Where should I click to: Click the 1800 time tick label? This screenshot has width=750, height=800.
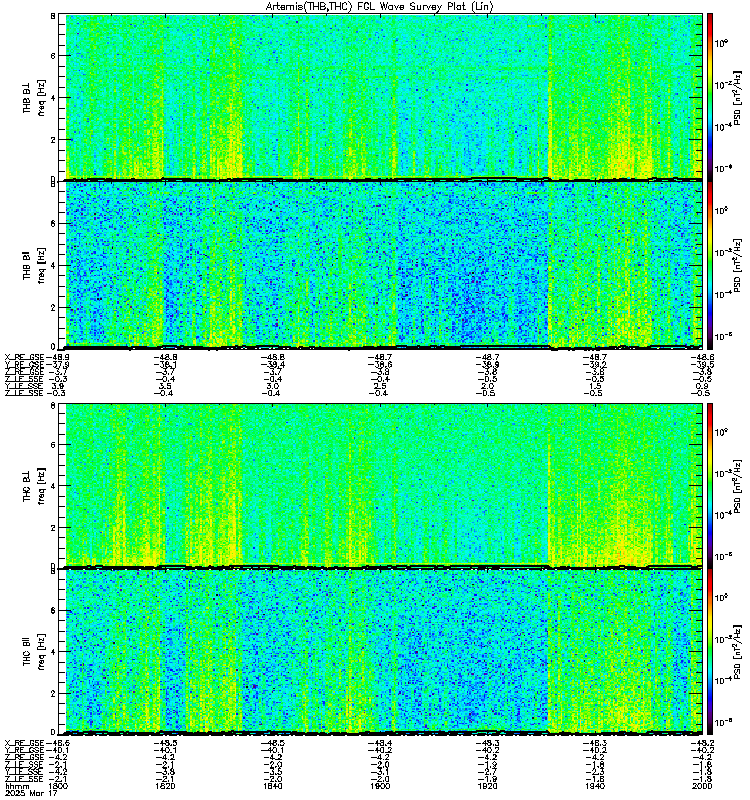(57, 786)
